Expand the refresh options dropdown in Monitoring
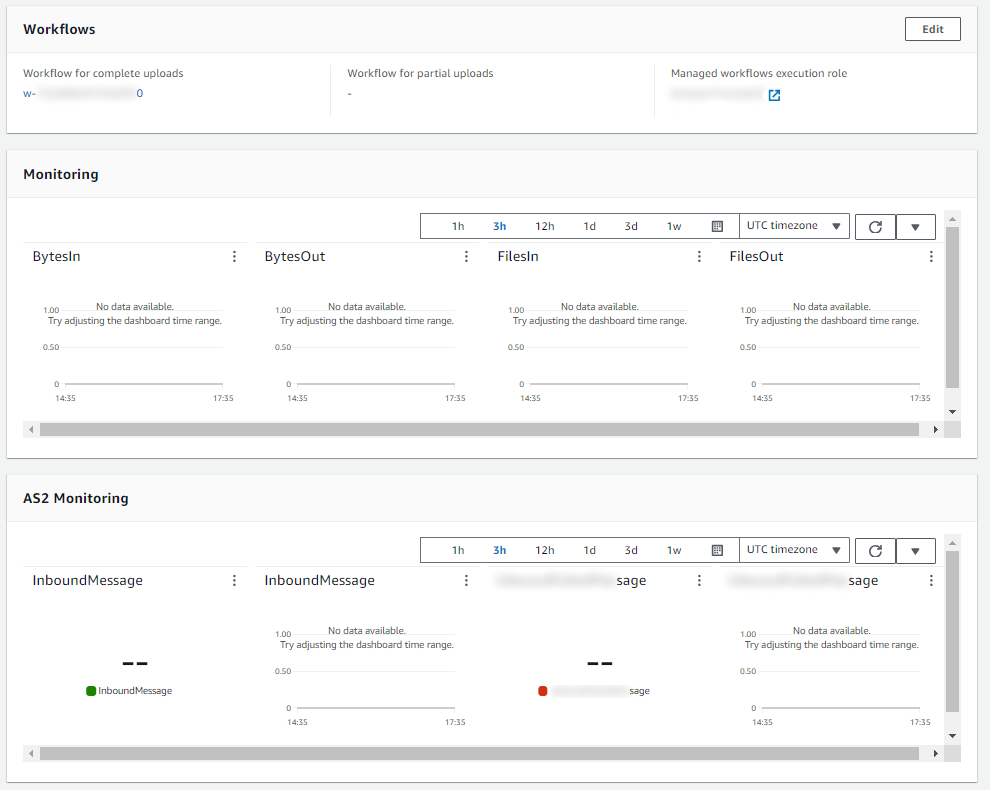The width and height of the screenshot is (990, 790). pyautogui.click(x=915, y=226)
